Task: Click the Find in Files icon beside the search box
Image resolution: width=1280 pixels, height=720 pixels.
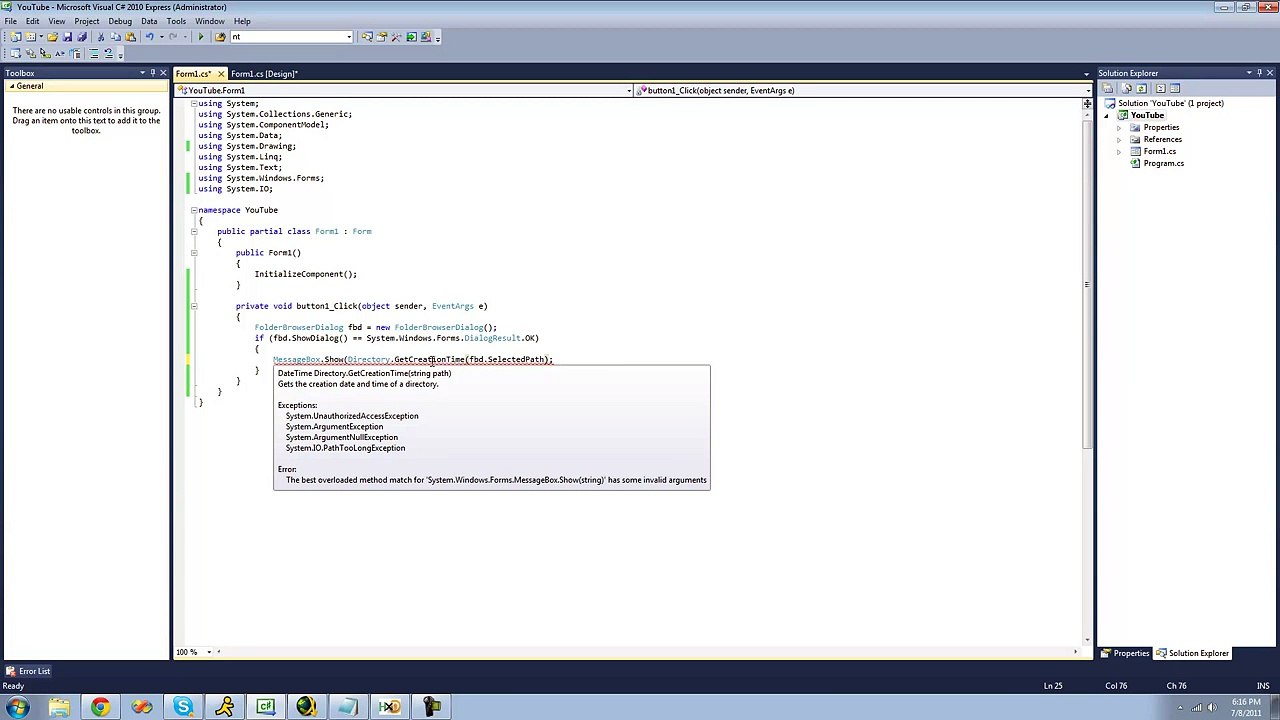Action: tap(220, 37)
